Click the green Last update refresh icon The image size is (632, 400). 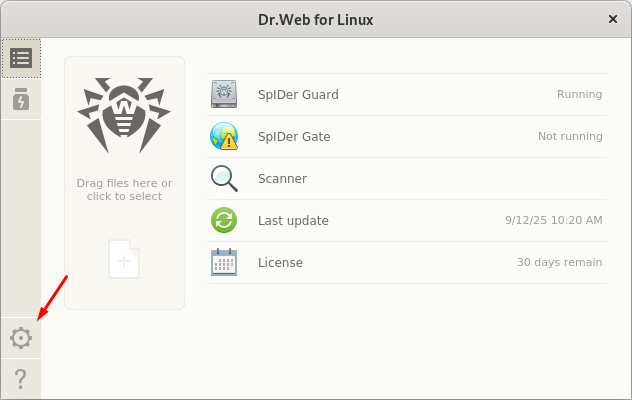click(224, 220)
